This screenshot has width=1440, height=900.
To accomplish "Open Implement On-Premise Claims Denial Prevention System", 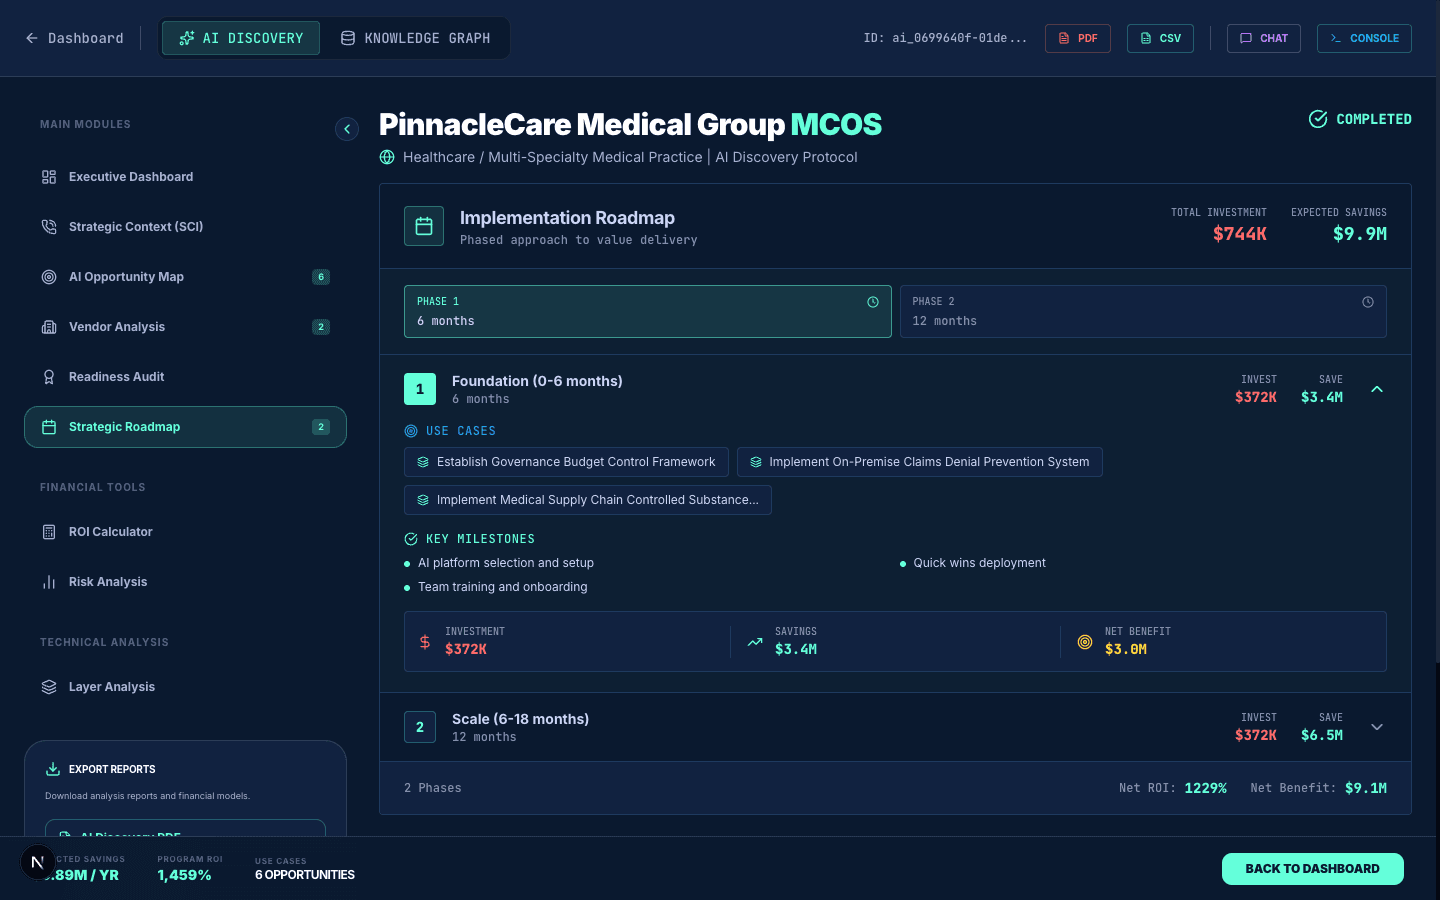I will [920, 462].
